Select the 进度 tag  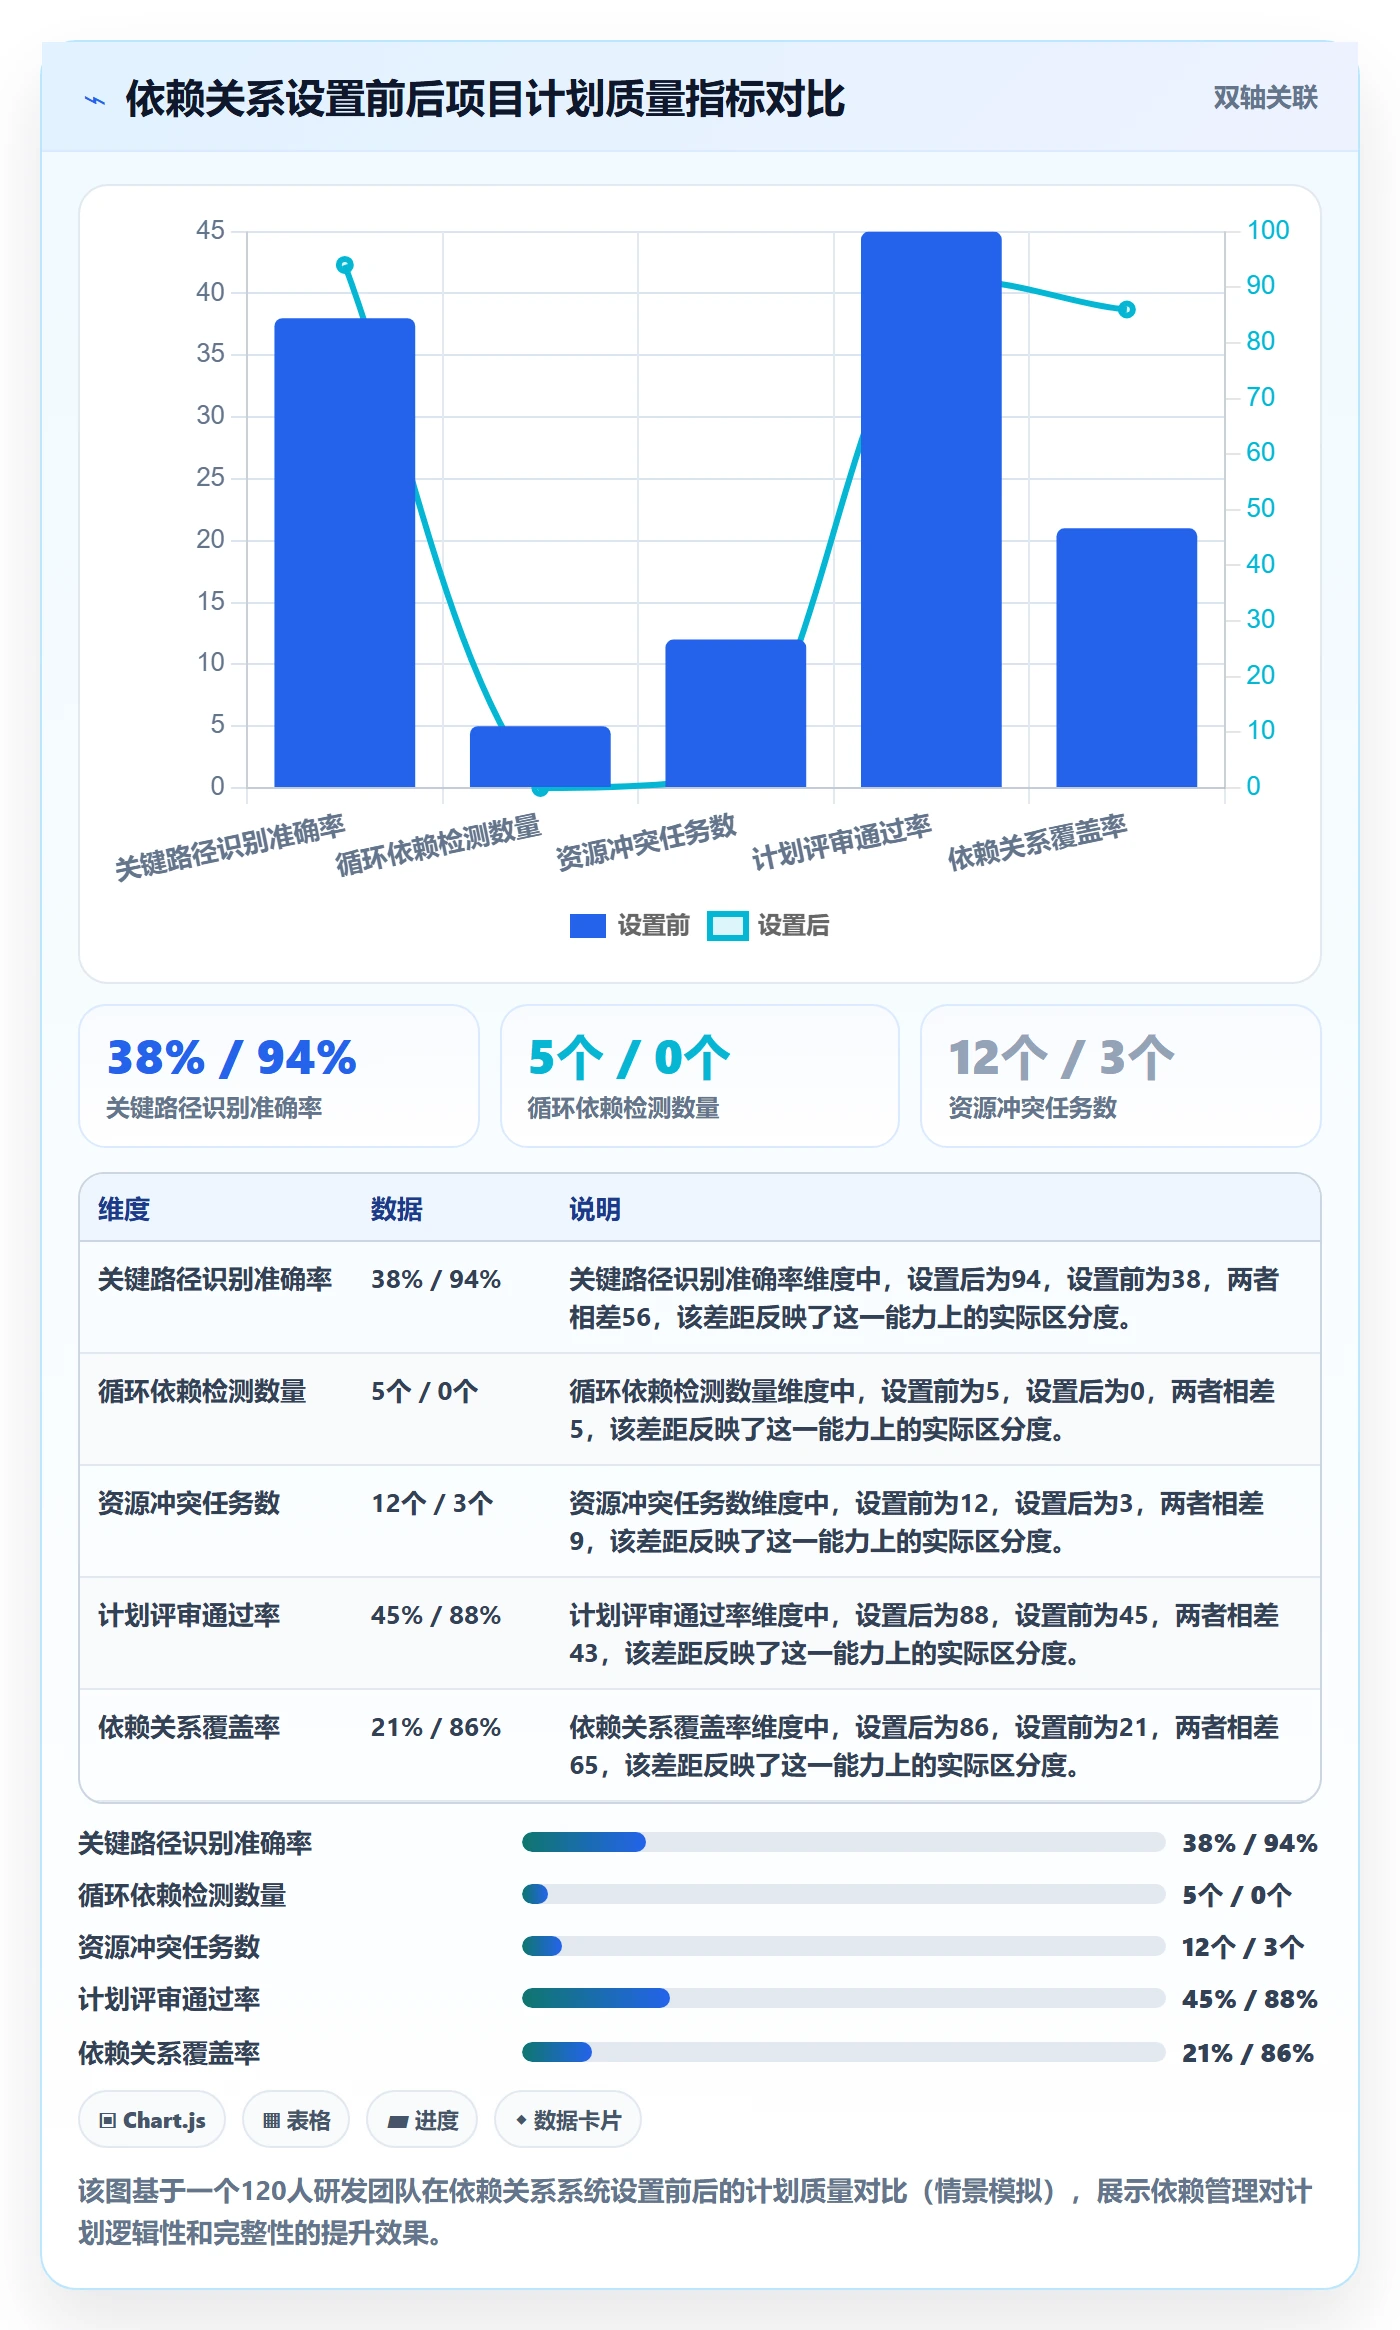click(x=422, y=2119)
